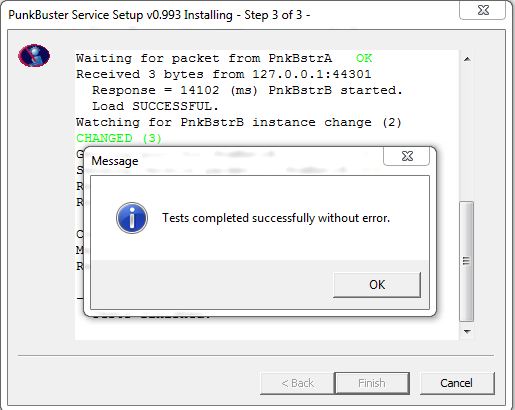
Task: Click the 'Tests completed successfully without error.' text
Action: click(276, 218)
